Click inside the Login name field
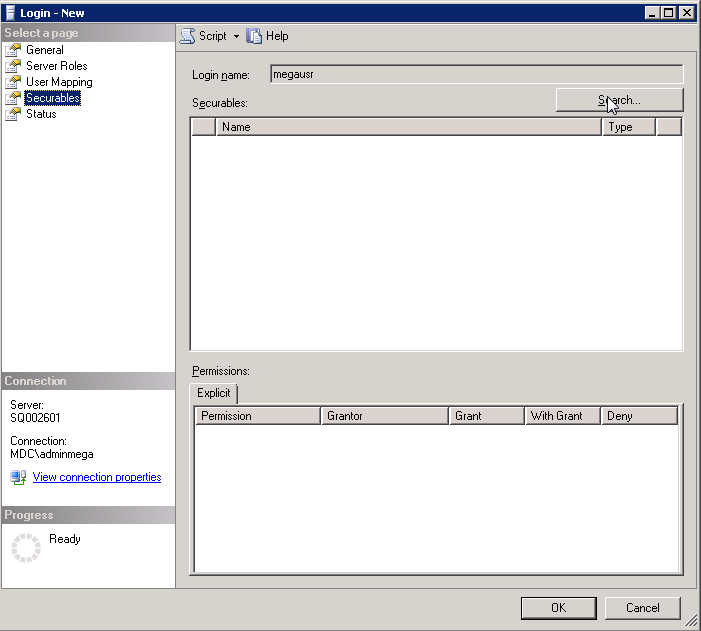Viewport: 701px width, 631px height. 476,74
